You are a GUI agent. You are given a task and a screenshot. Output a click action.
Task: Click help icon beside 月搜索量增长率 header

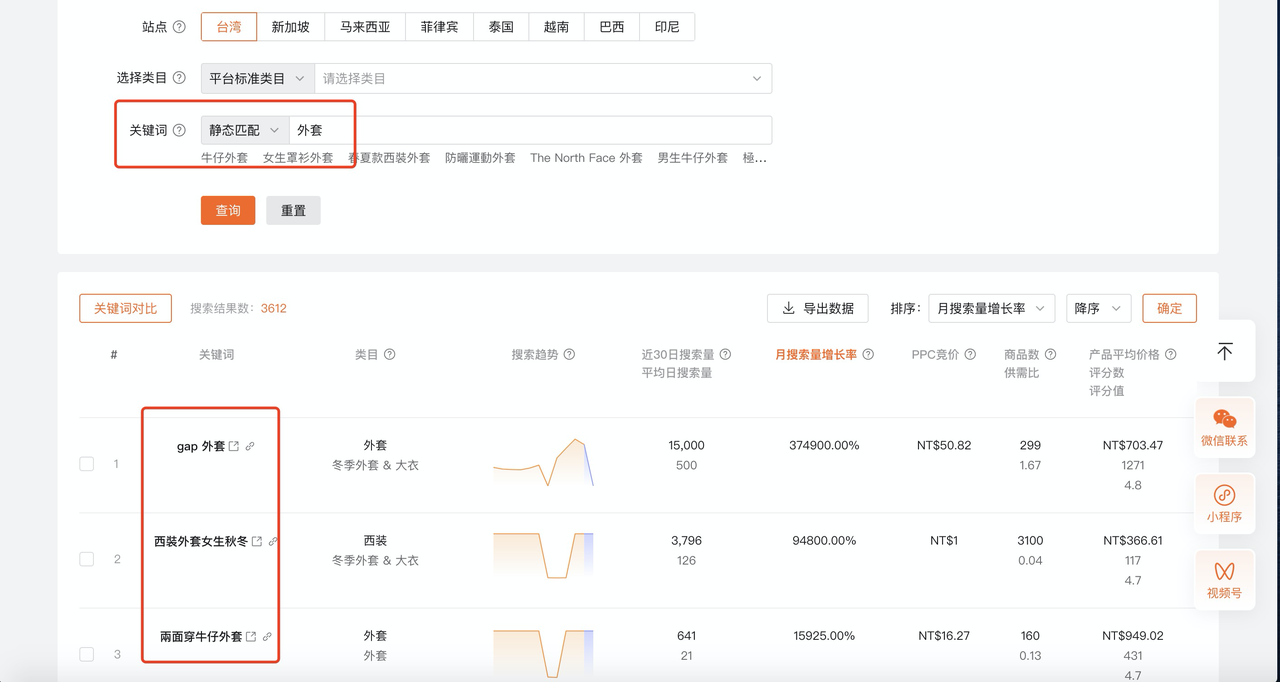868,354
